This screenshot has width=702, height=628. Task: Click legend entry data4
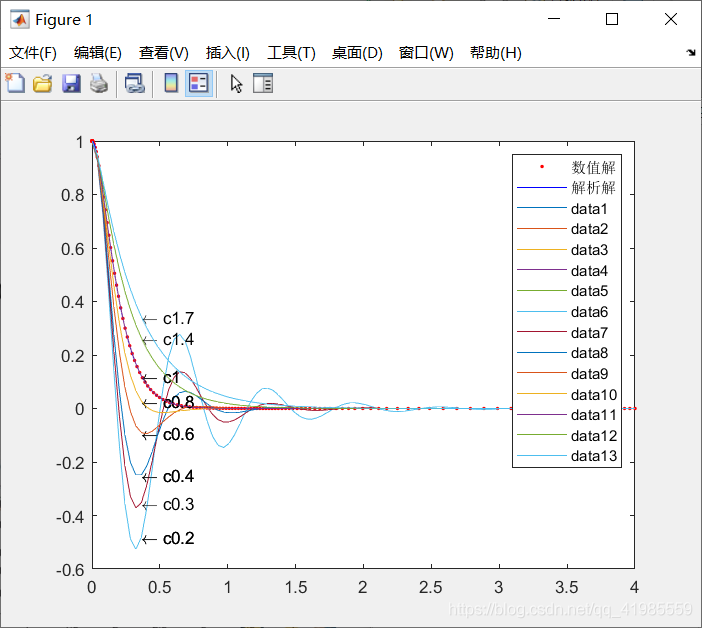(589, 271)
